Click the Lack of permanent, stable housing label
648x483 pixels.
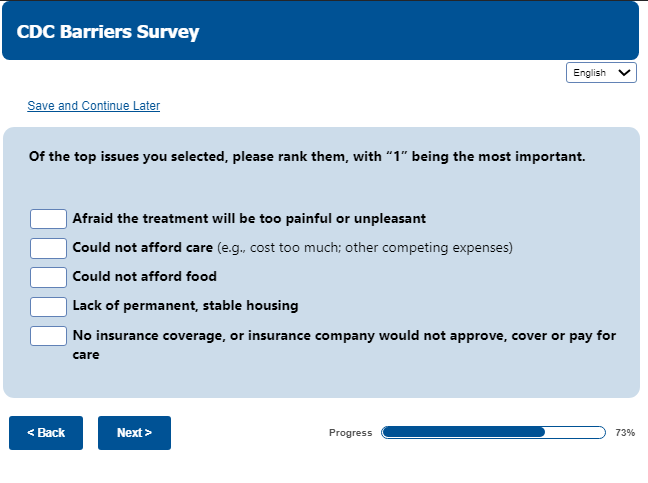pyautogui.click(x=185, y=306)
